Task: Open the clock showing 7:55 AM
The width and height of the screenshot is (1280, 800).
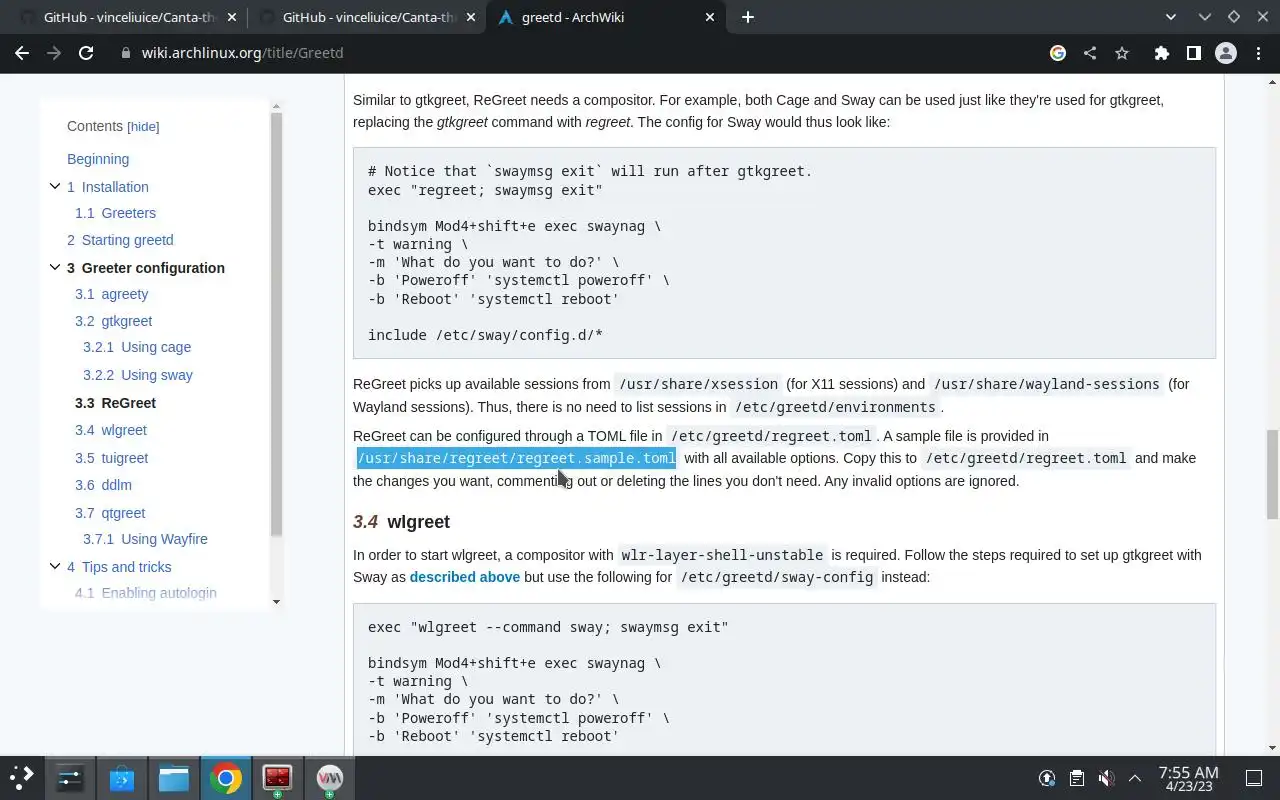Action: click(x=1188, y=778)
